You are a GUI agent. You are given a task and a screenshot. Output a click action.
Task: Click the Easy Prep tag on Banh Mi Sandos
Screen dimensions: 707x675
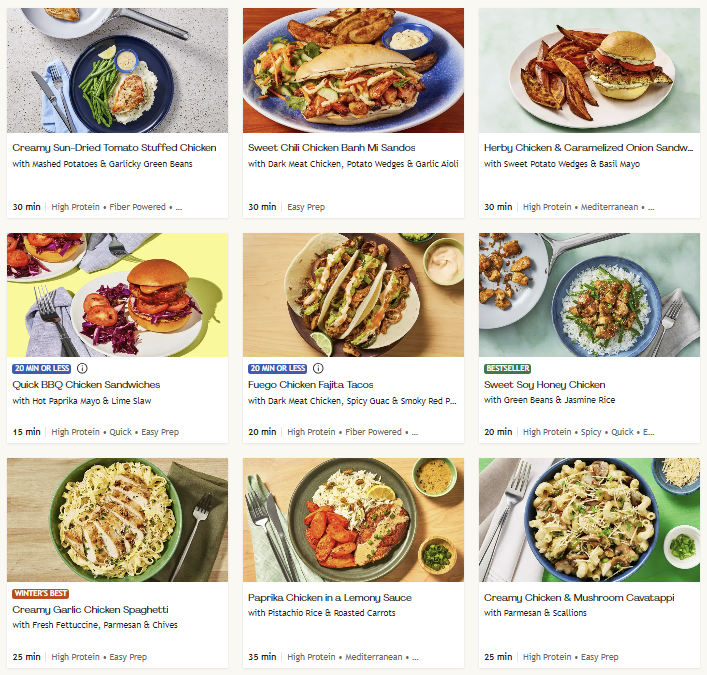click(306, 207)
